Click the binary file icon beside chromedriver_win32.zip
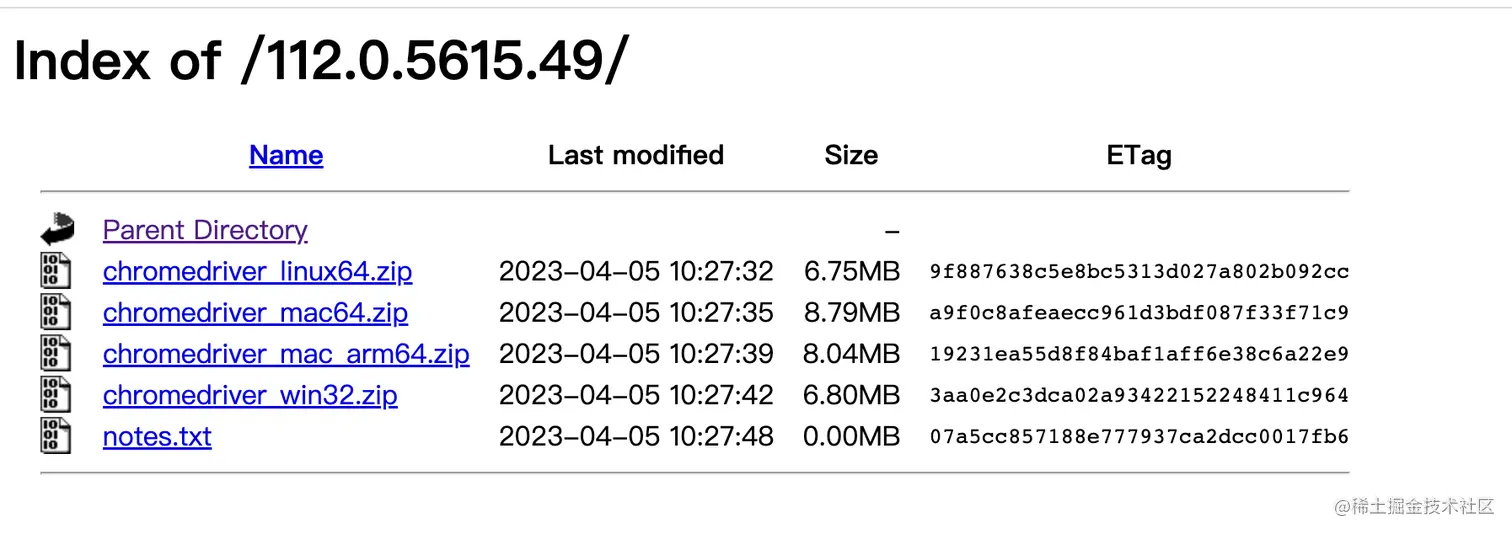Viewport: 1512px width, 534px height. click(55, 394)
